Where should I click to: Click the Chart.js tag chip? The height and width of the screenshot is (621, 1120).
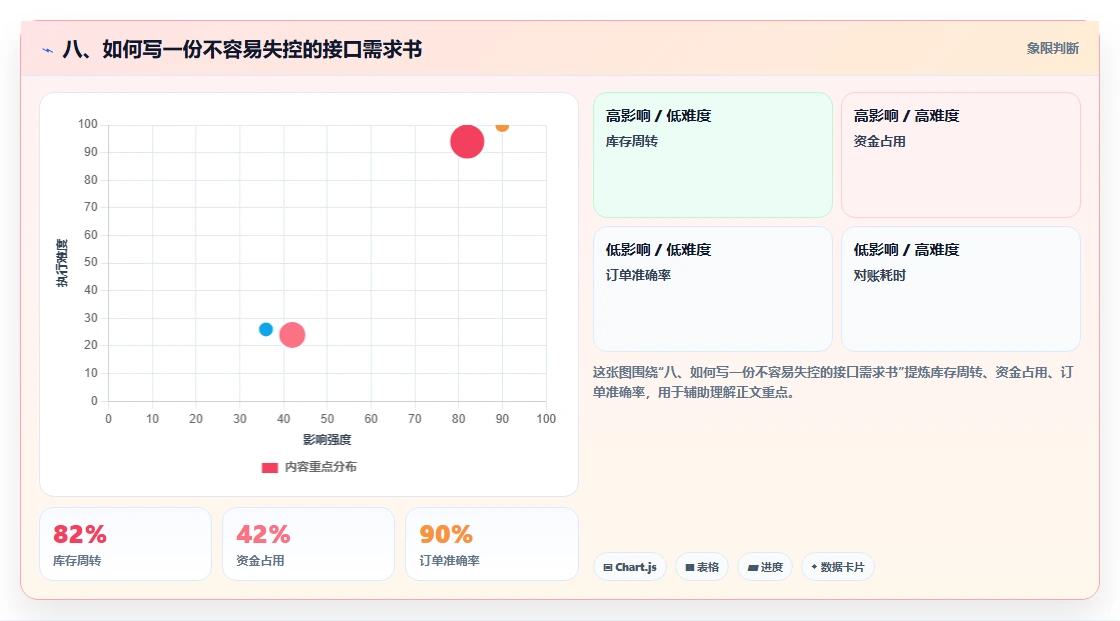click(630, 567)
